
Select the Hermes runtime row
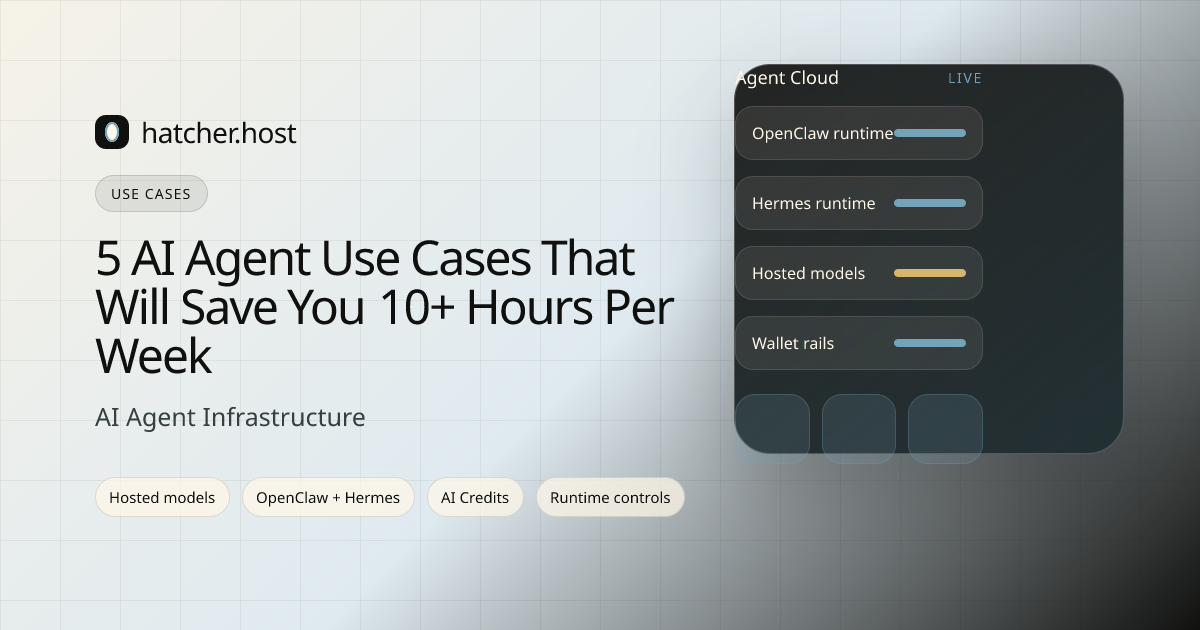pyautogui.click(x=859, y=203)
